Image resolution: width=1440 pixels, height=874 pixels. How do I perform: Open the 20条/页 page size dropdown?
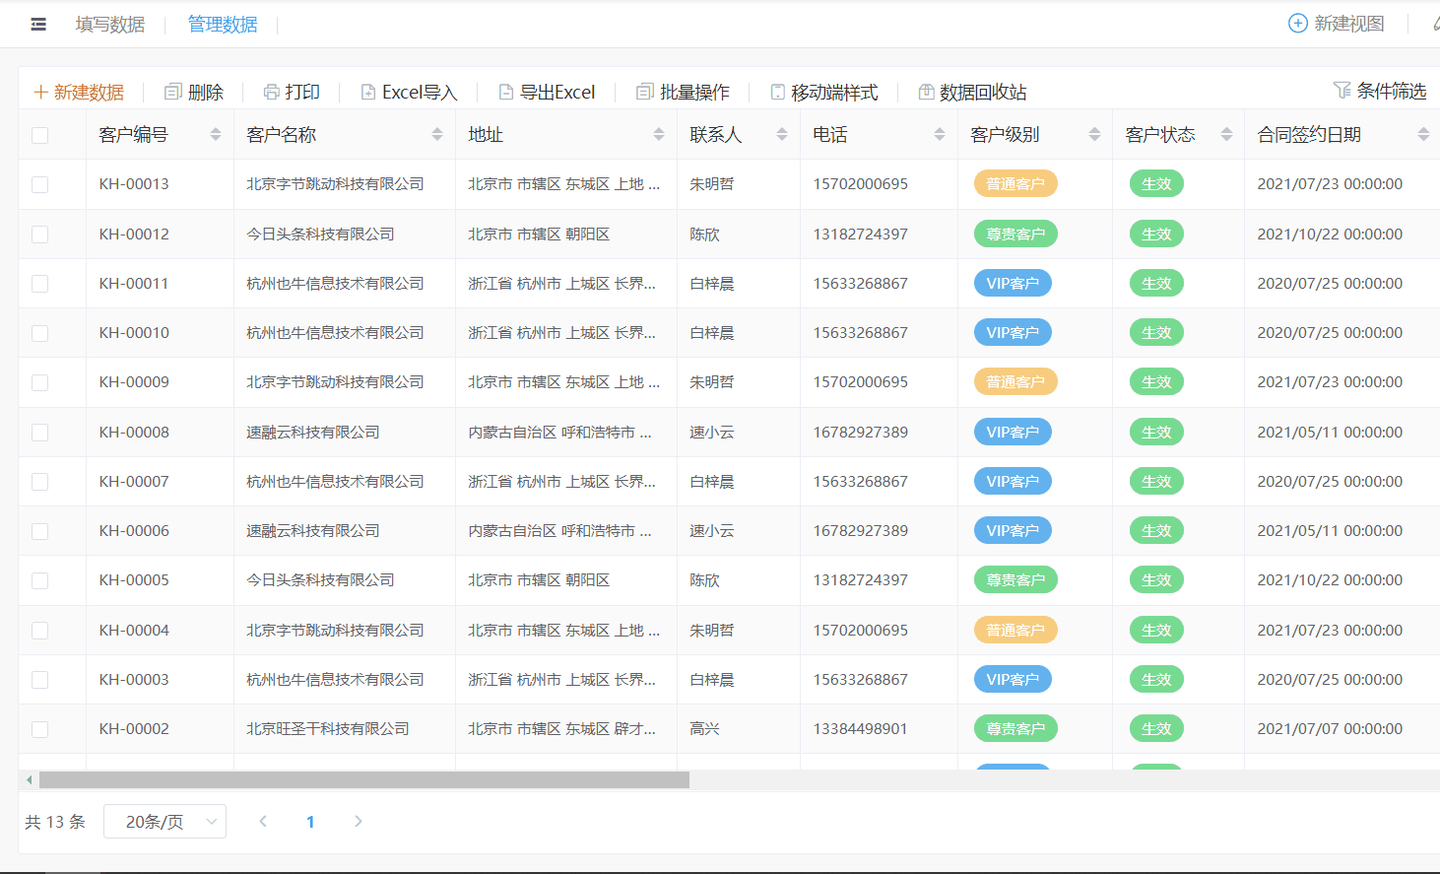(165, 821)
